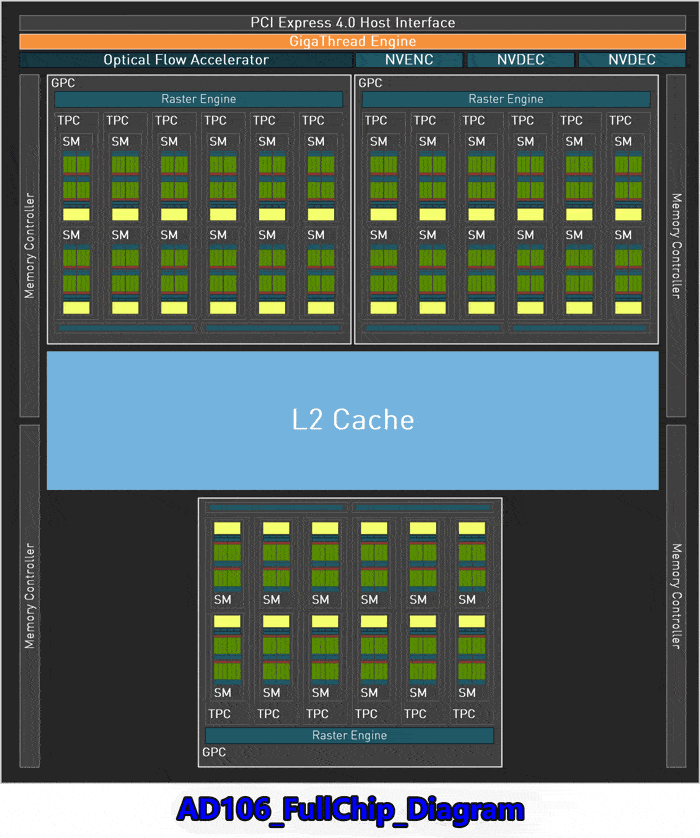
Task: Click the upper-right Memory Controller block
Action: pos(676,247)
